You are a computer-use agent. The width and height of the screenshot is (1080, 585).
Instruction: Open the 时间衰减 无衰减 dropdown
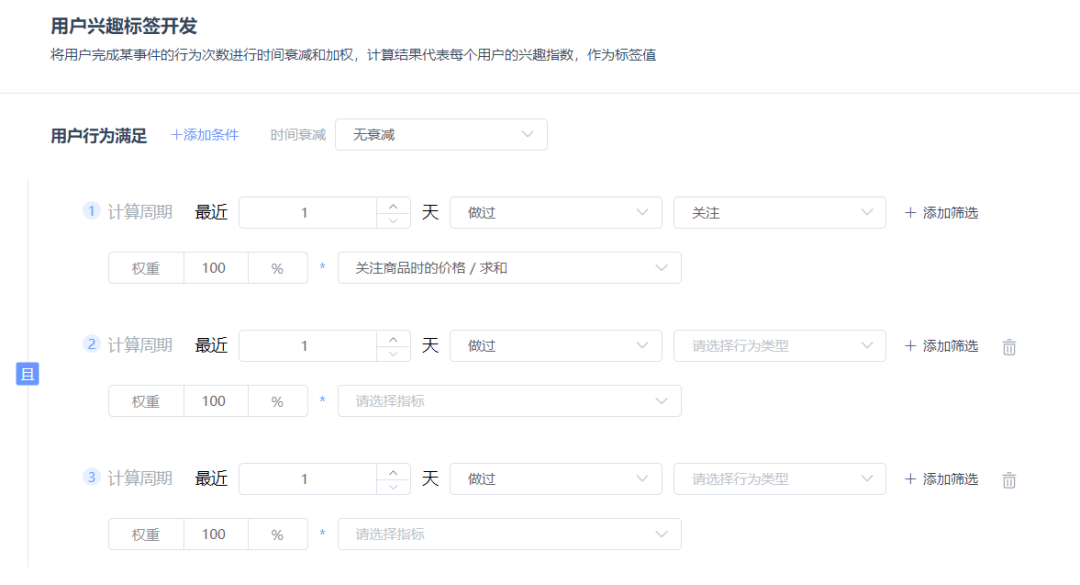[441, 135]
